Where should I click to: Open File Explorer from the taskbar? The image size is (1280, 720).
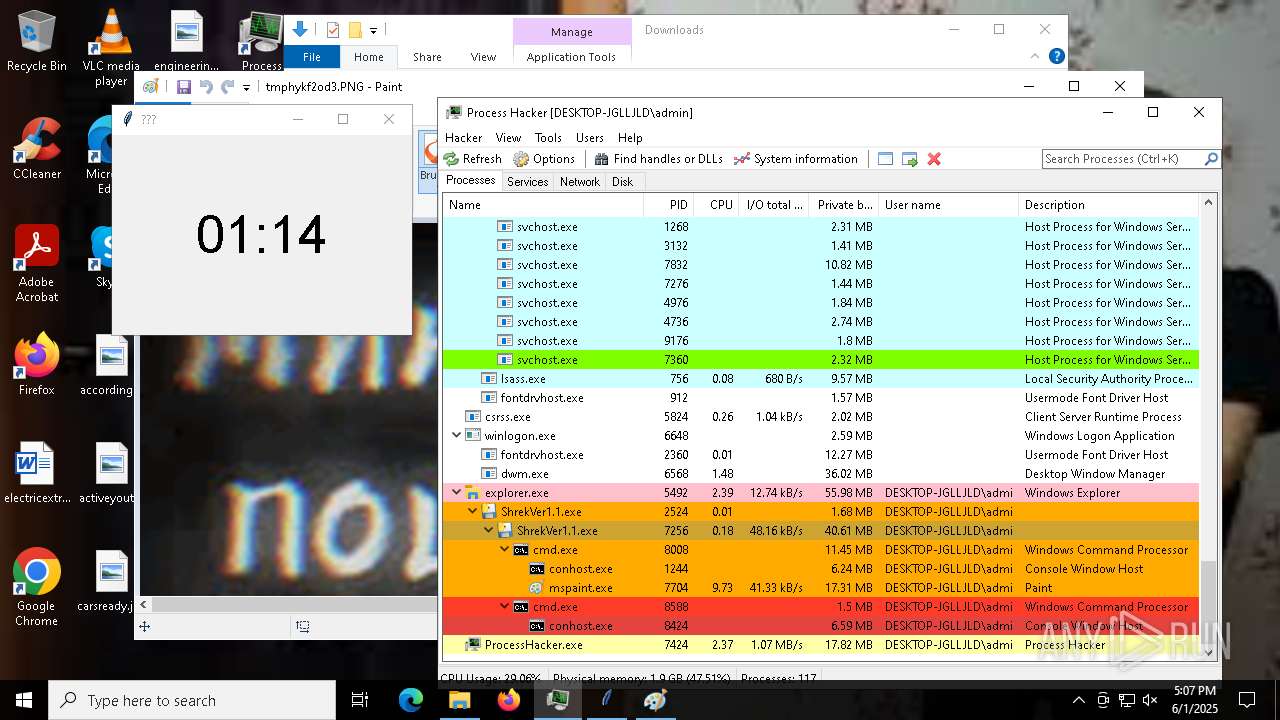point(460,700)
